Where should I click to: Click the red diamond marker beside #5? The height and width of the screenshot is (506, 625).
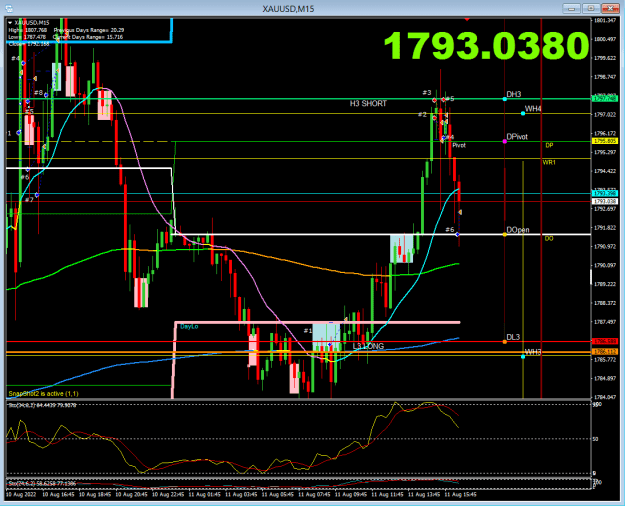pyautogui.click(x=444, y=99)
